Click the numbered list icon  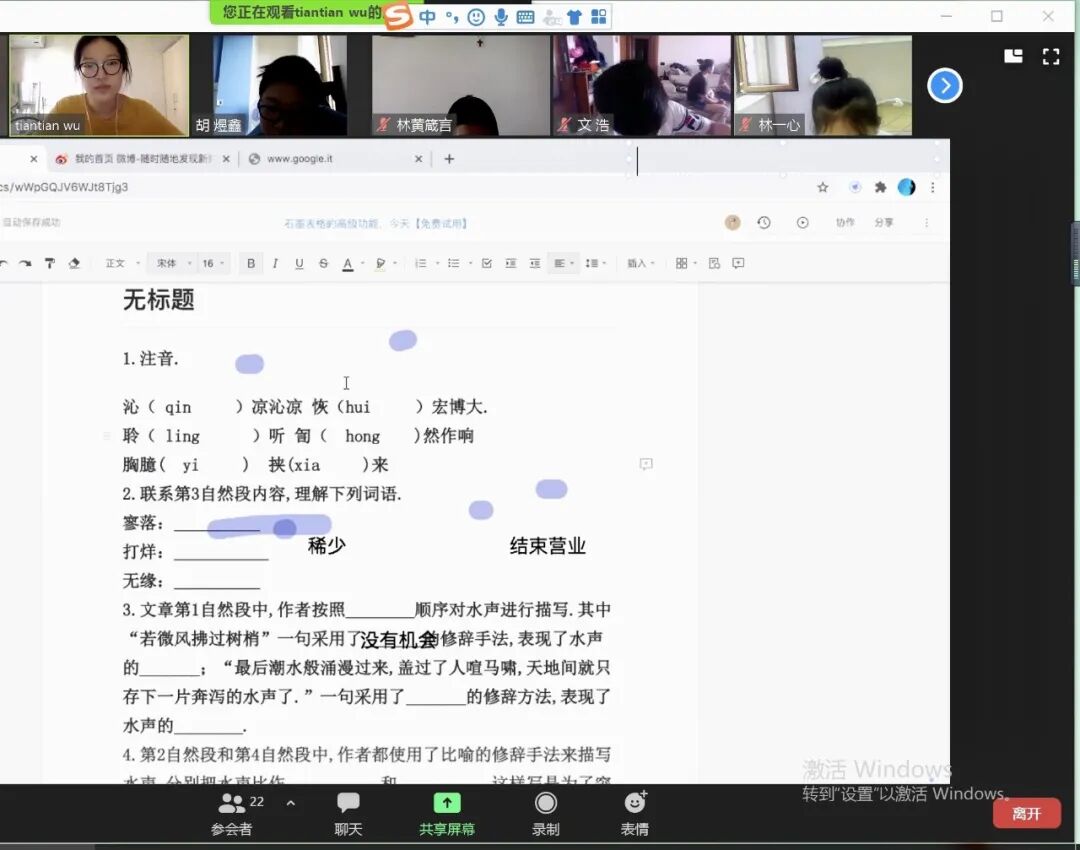point(420,263)
